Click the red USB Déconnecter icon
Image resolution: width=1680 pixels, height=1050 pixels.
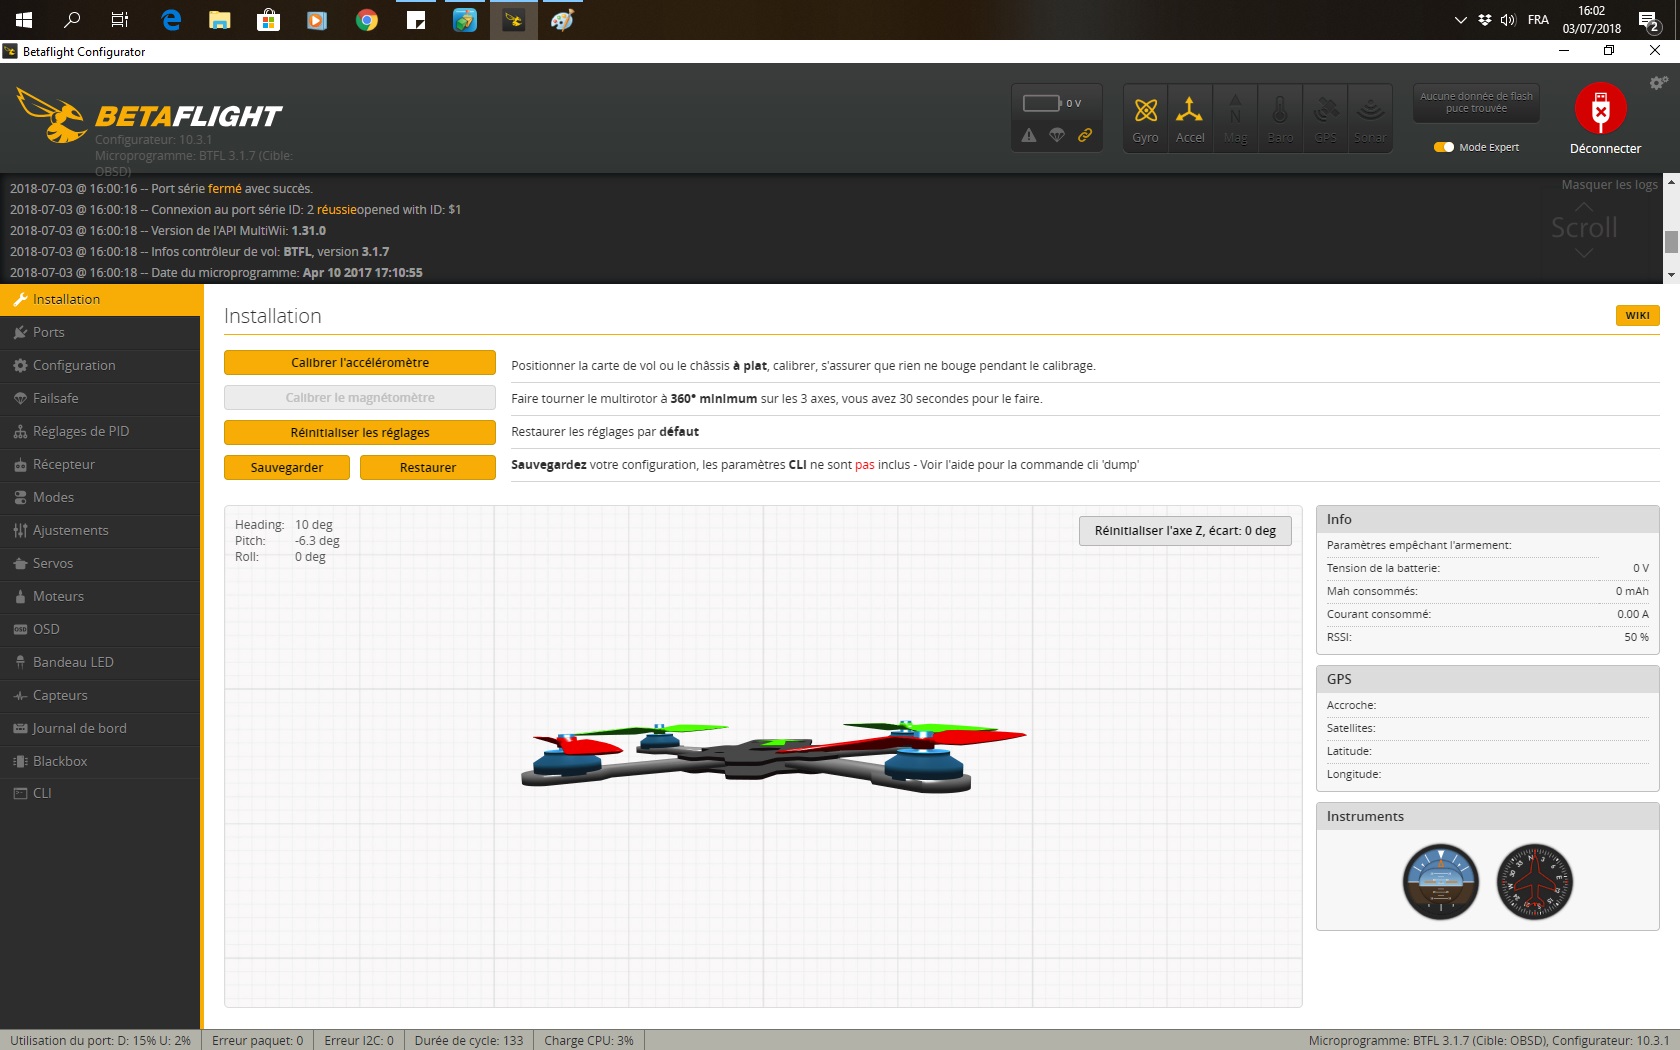(x=1601, y=108)
